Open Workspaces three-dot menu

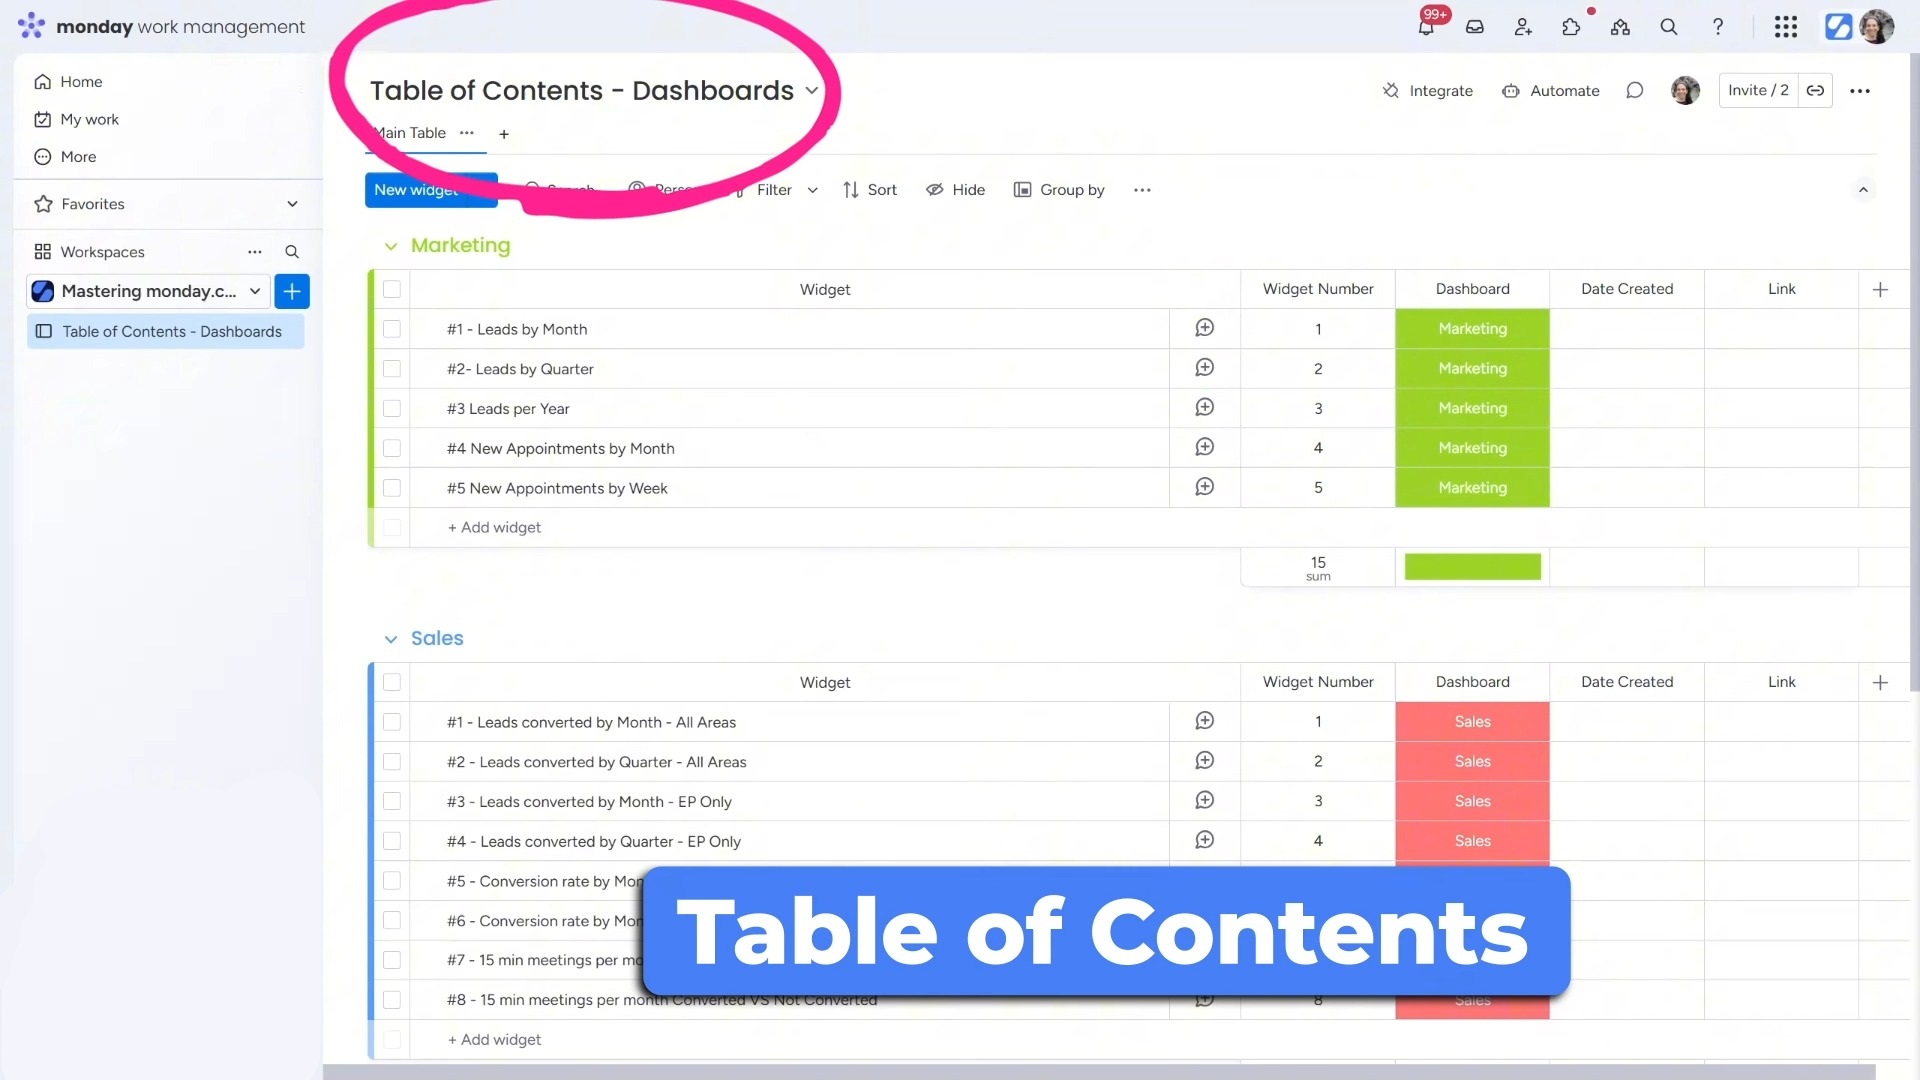click(255, 252)
